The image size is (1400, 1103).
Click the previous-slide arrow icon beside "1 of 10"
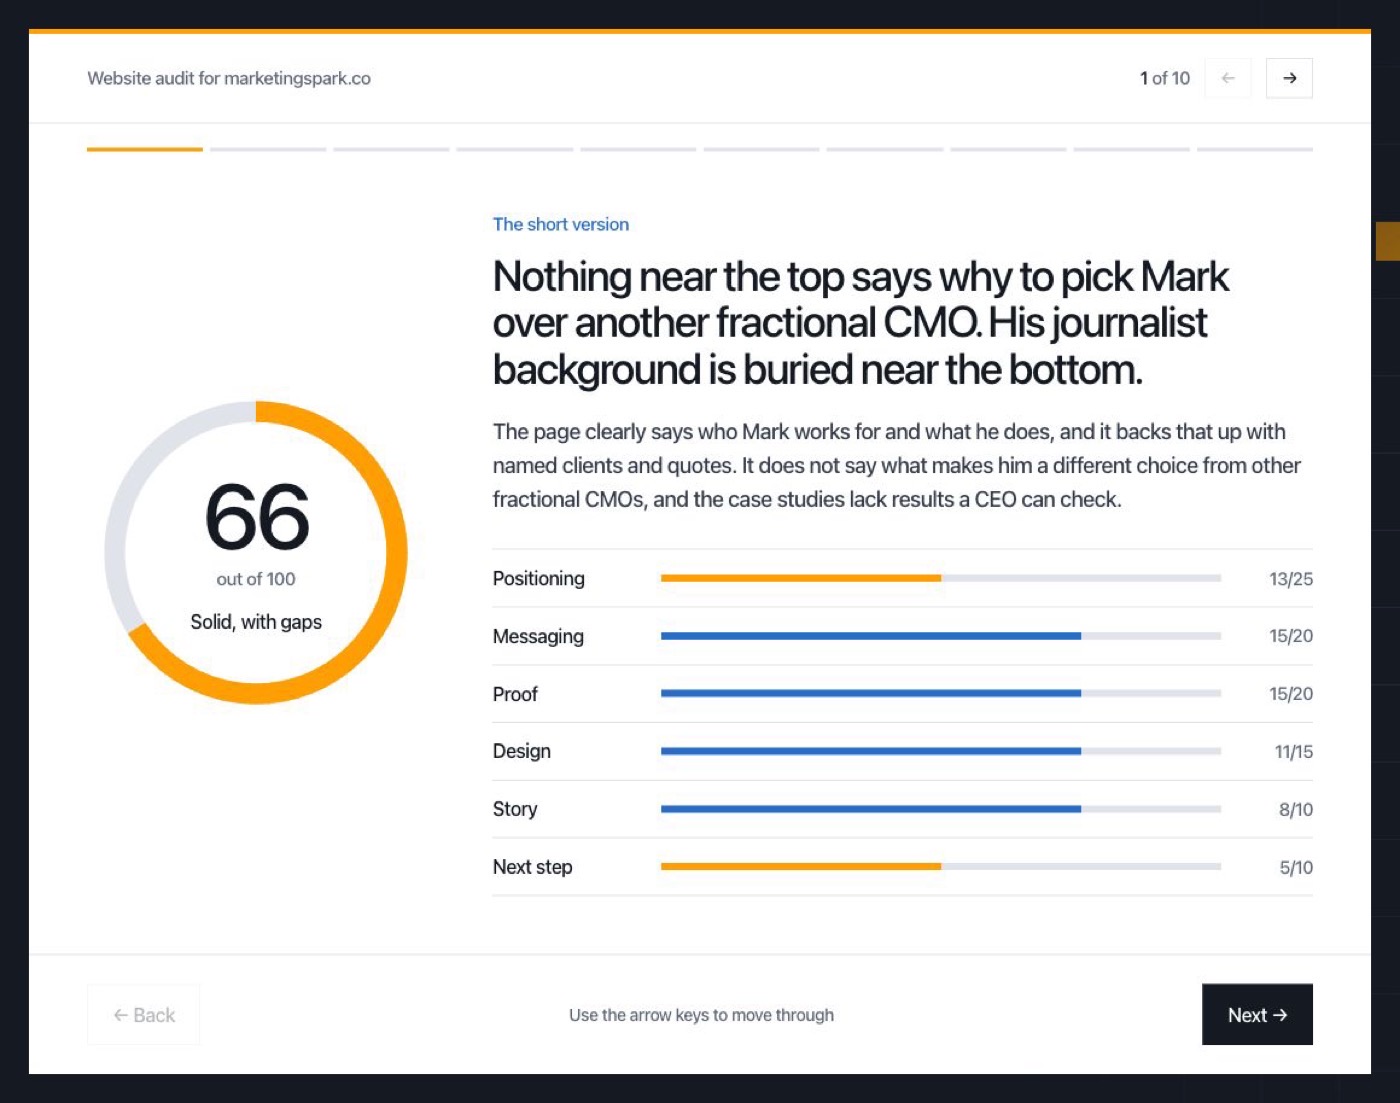[x=1228, y=78]
